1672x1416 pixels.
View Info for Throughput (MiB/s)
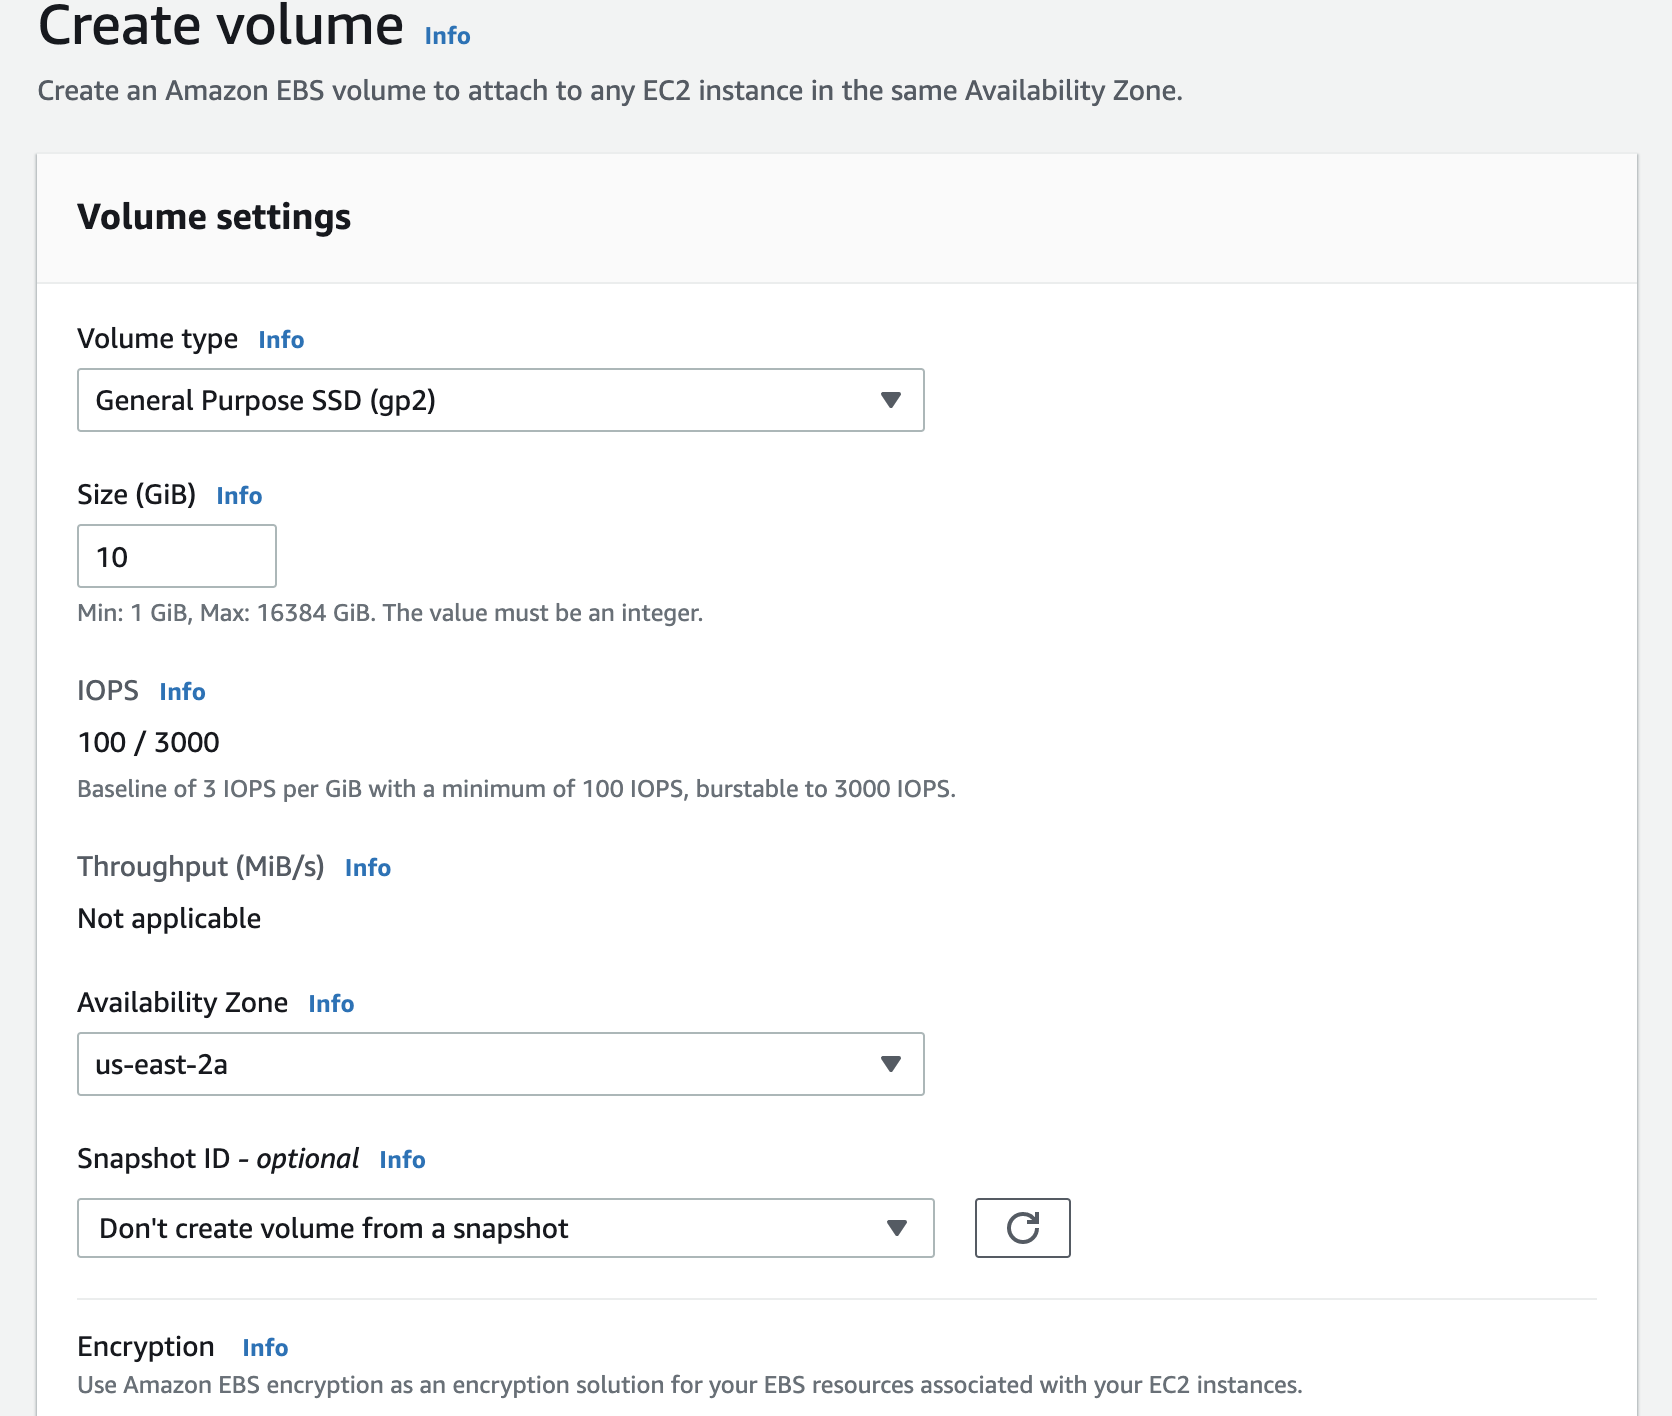pos(367,868)
